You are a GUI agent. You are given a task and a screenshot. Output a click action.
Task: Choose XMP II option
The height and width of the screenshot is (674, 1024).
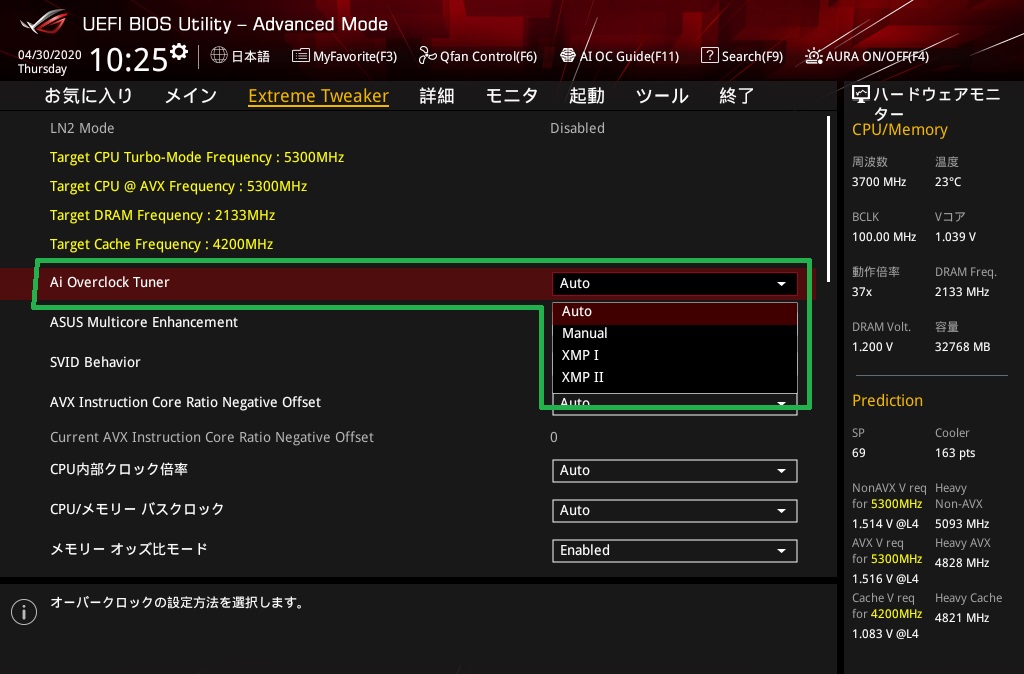(x=675, y=377)
